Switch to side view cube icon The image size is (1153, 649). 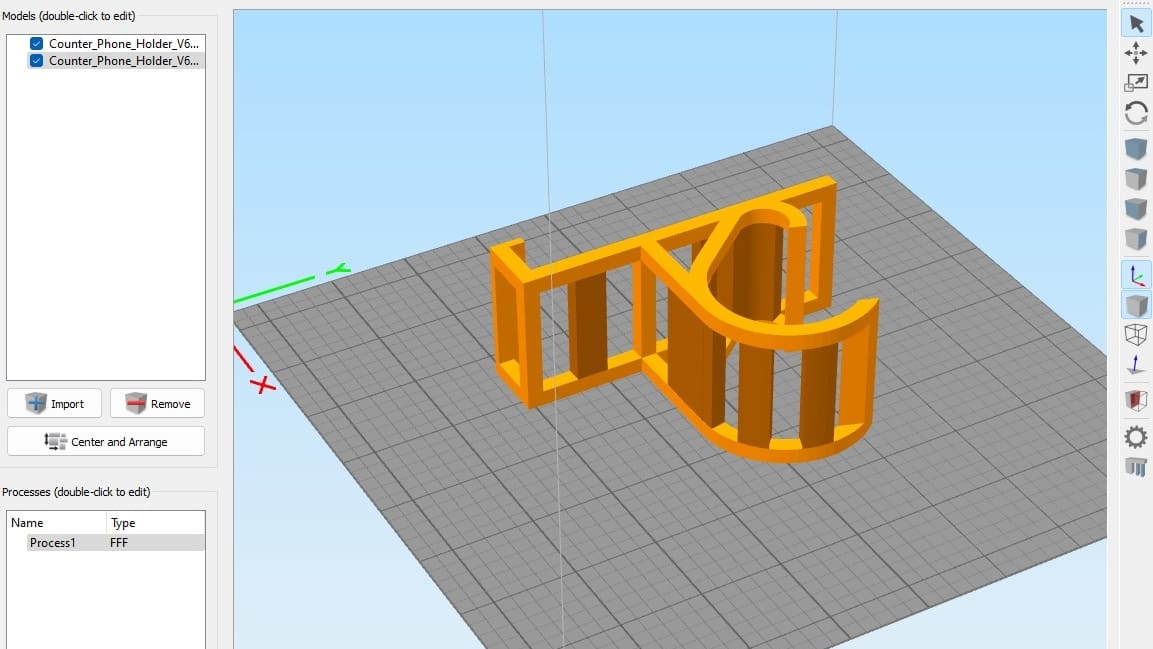pos(1136,239)
